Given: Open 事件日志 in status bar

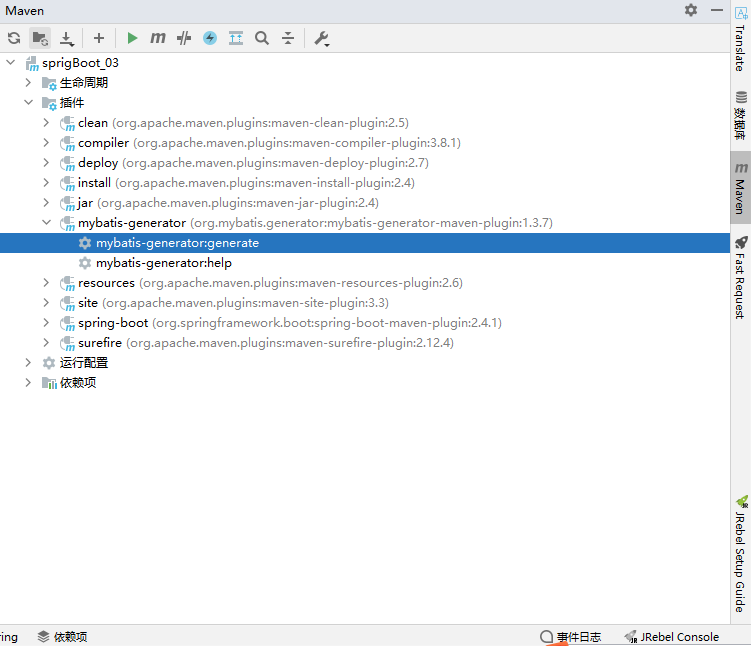Looking at the screenshot, I should click(x=570, y=637).
